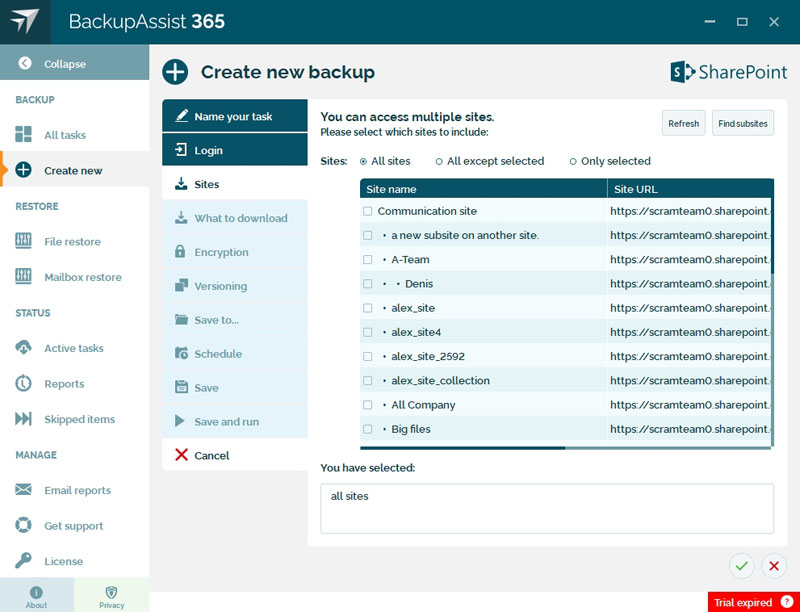The image size is (800, 612).
Task: Open License key icon
Action: click(23, 560)
